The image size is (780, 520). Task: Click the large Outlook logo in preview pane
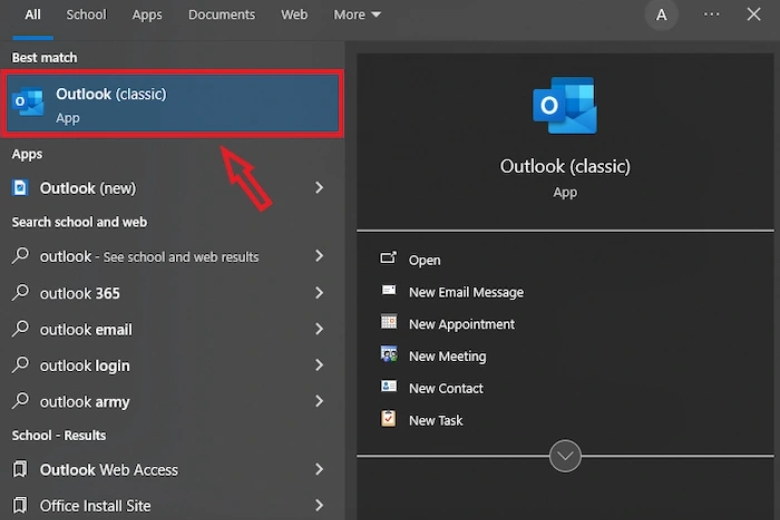pos(565,105)
